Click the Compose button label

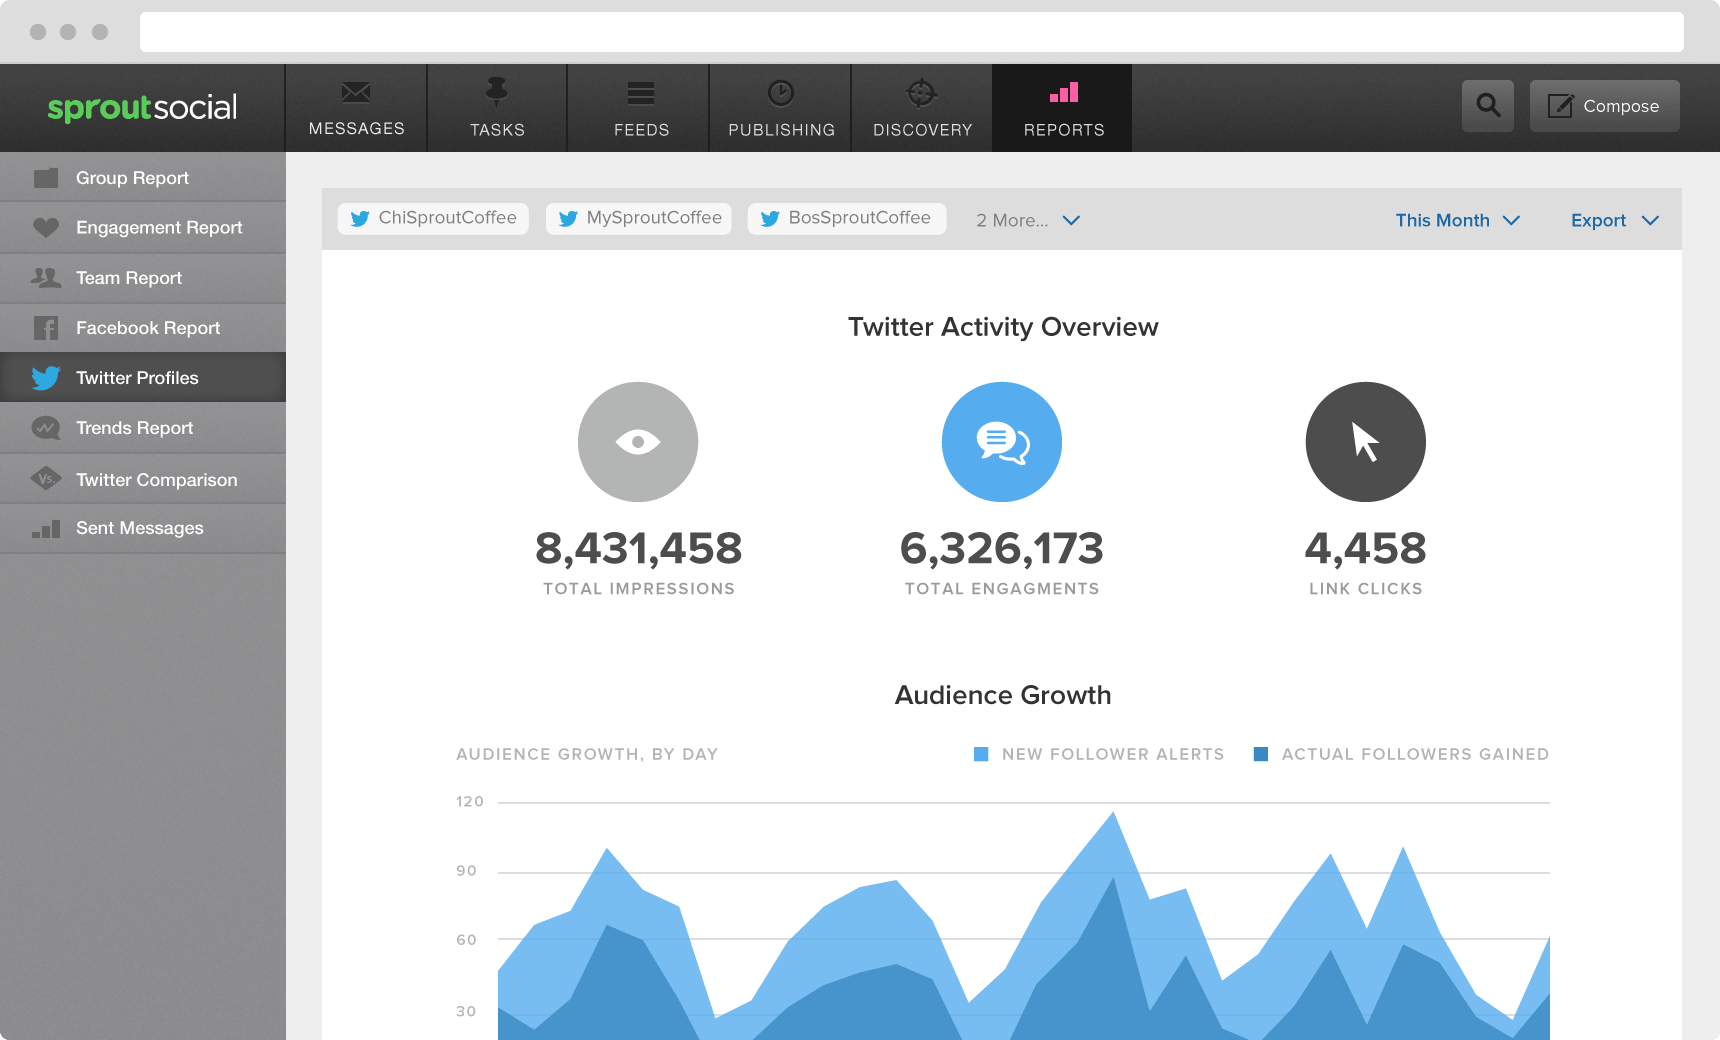pyautogui.click(x=1621, y=106)
